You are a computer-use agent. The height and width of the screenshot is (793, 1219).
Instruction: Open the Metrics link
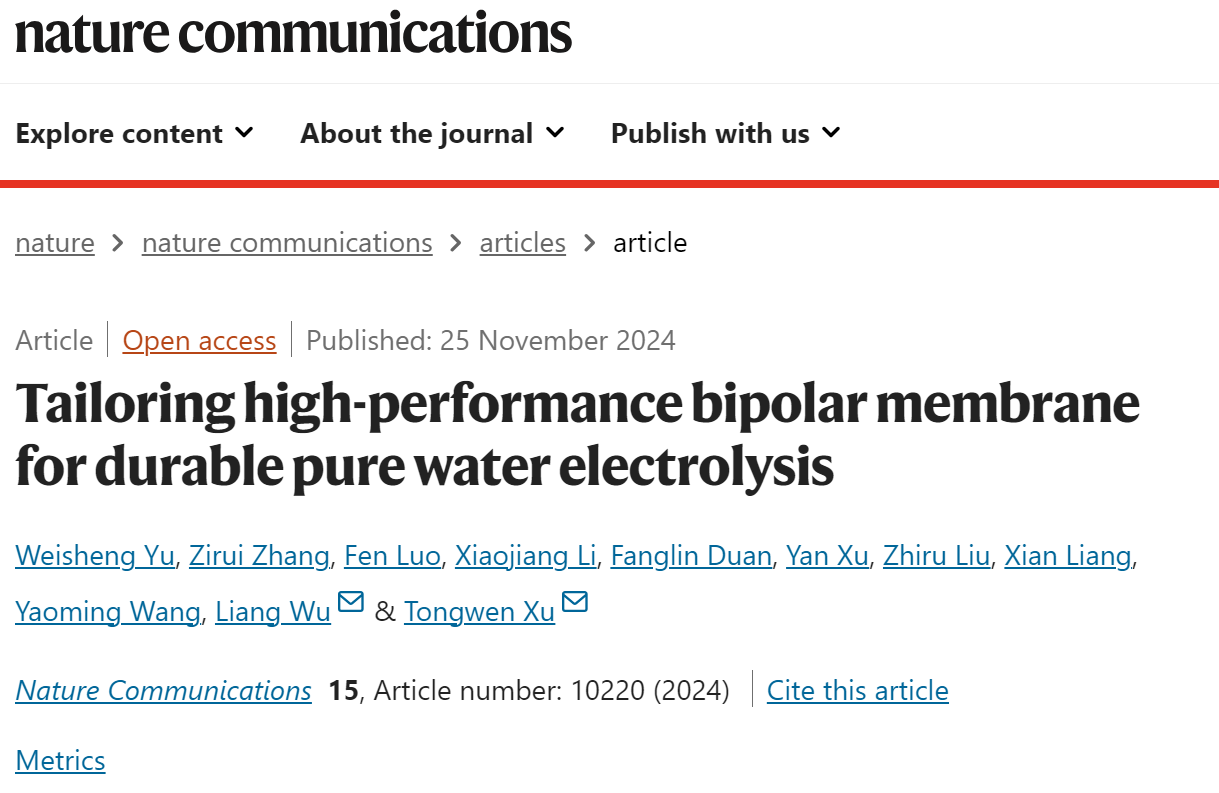click(x=60, y=761)
